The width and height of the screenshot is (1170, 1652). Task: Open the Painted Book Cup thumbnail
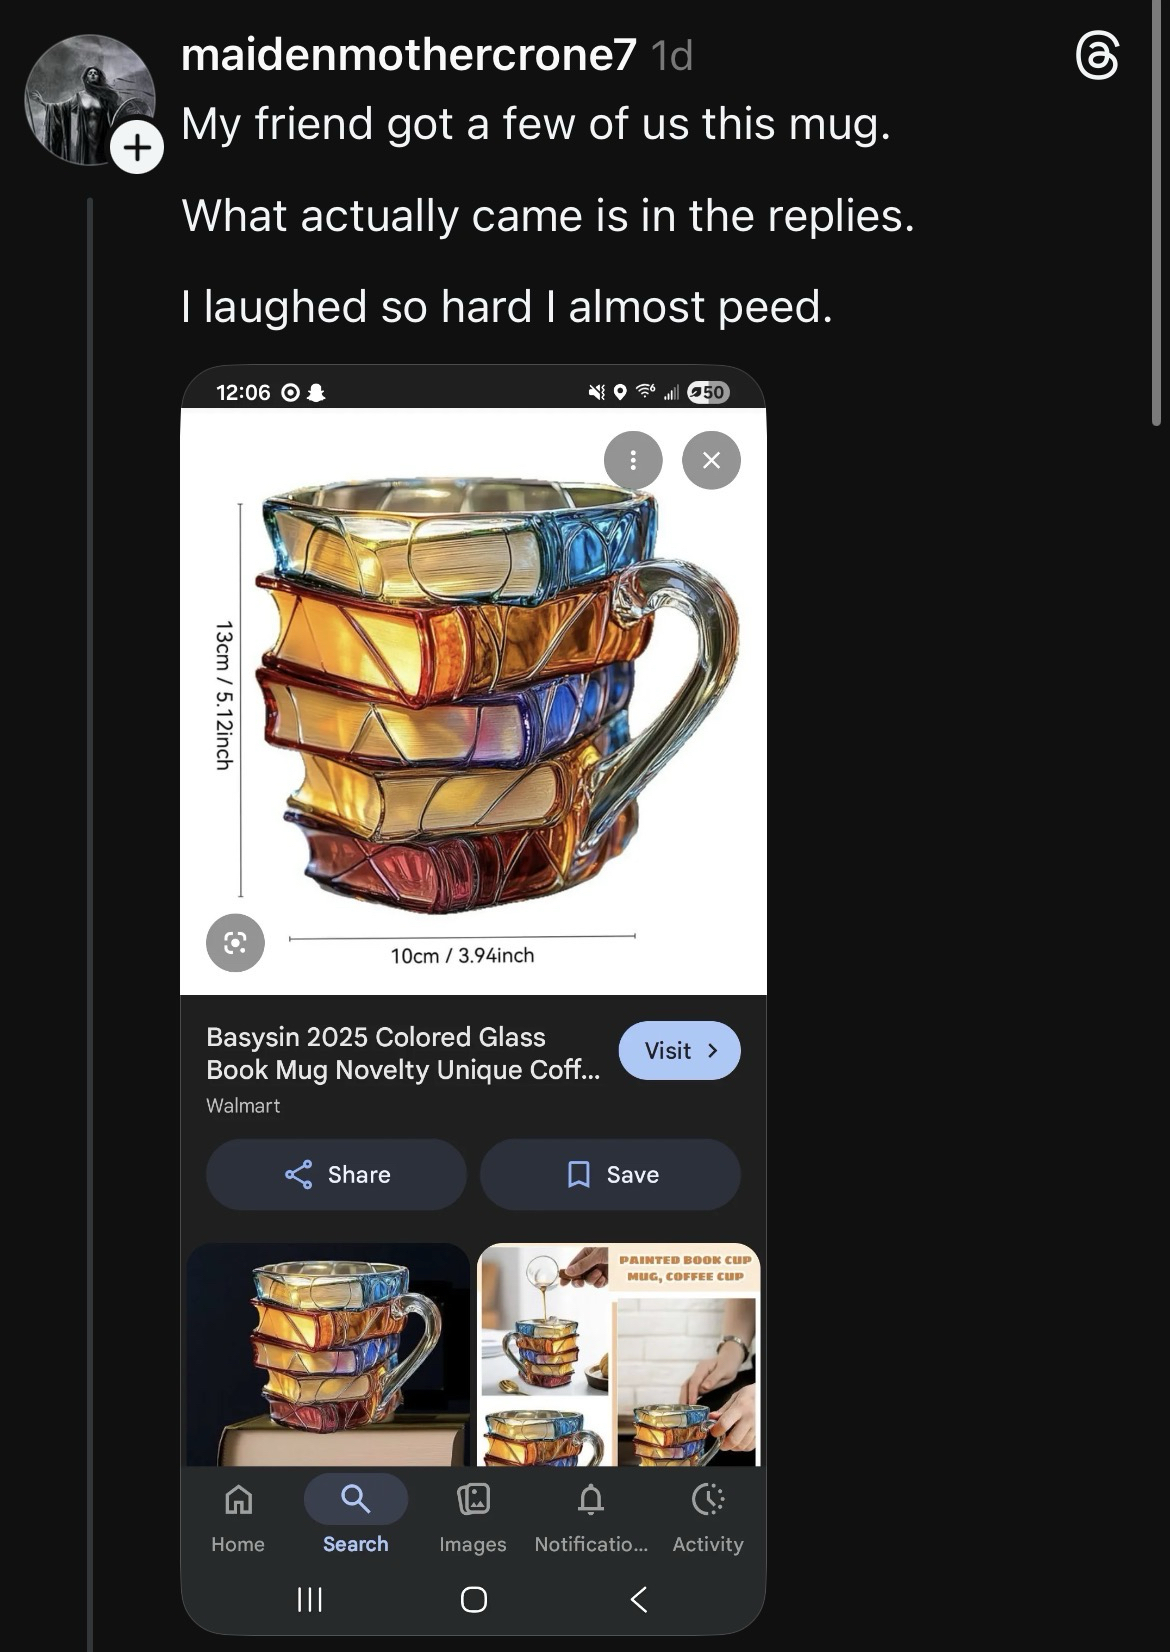coord(619,1354)
